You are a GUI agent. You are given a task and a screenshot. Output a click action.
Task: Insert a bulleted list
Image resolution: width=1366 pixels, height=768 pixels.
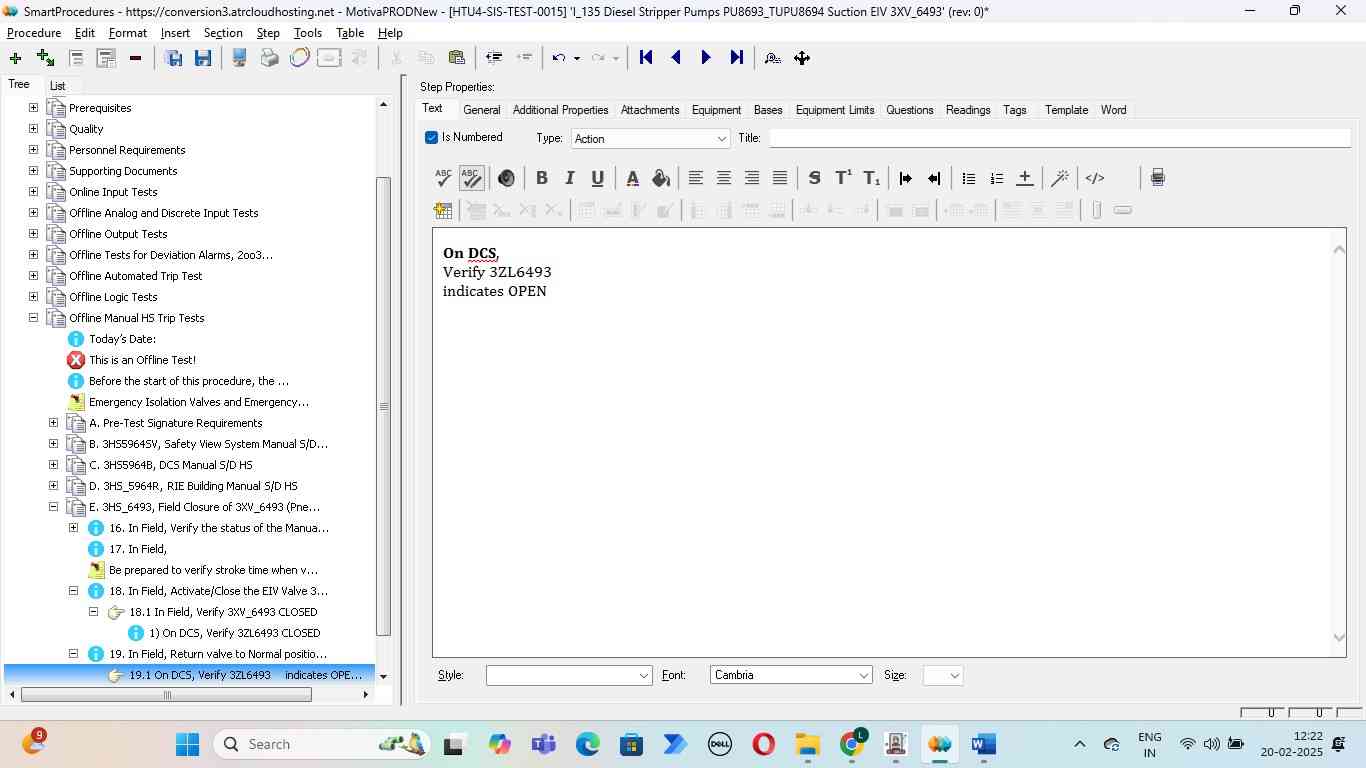[968, 178]
